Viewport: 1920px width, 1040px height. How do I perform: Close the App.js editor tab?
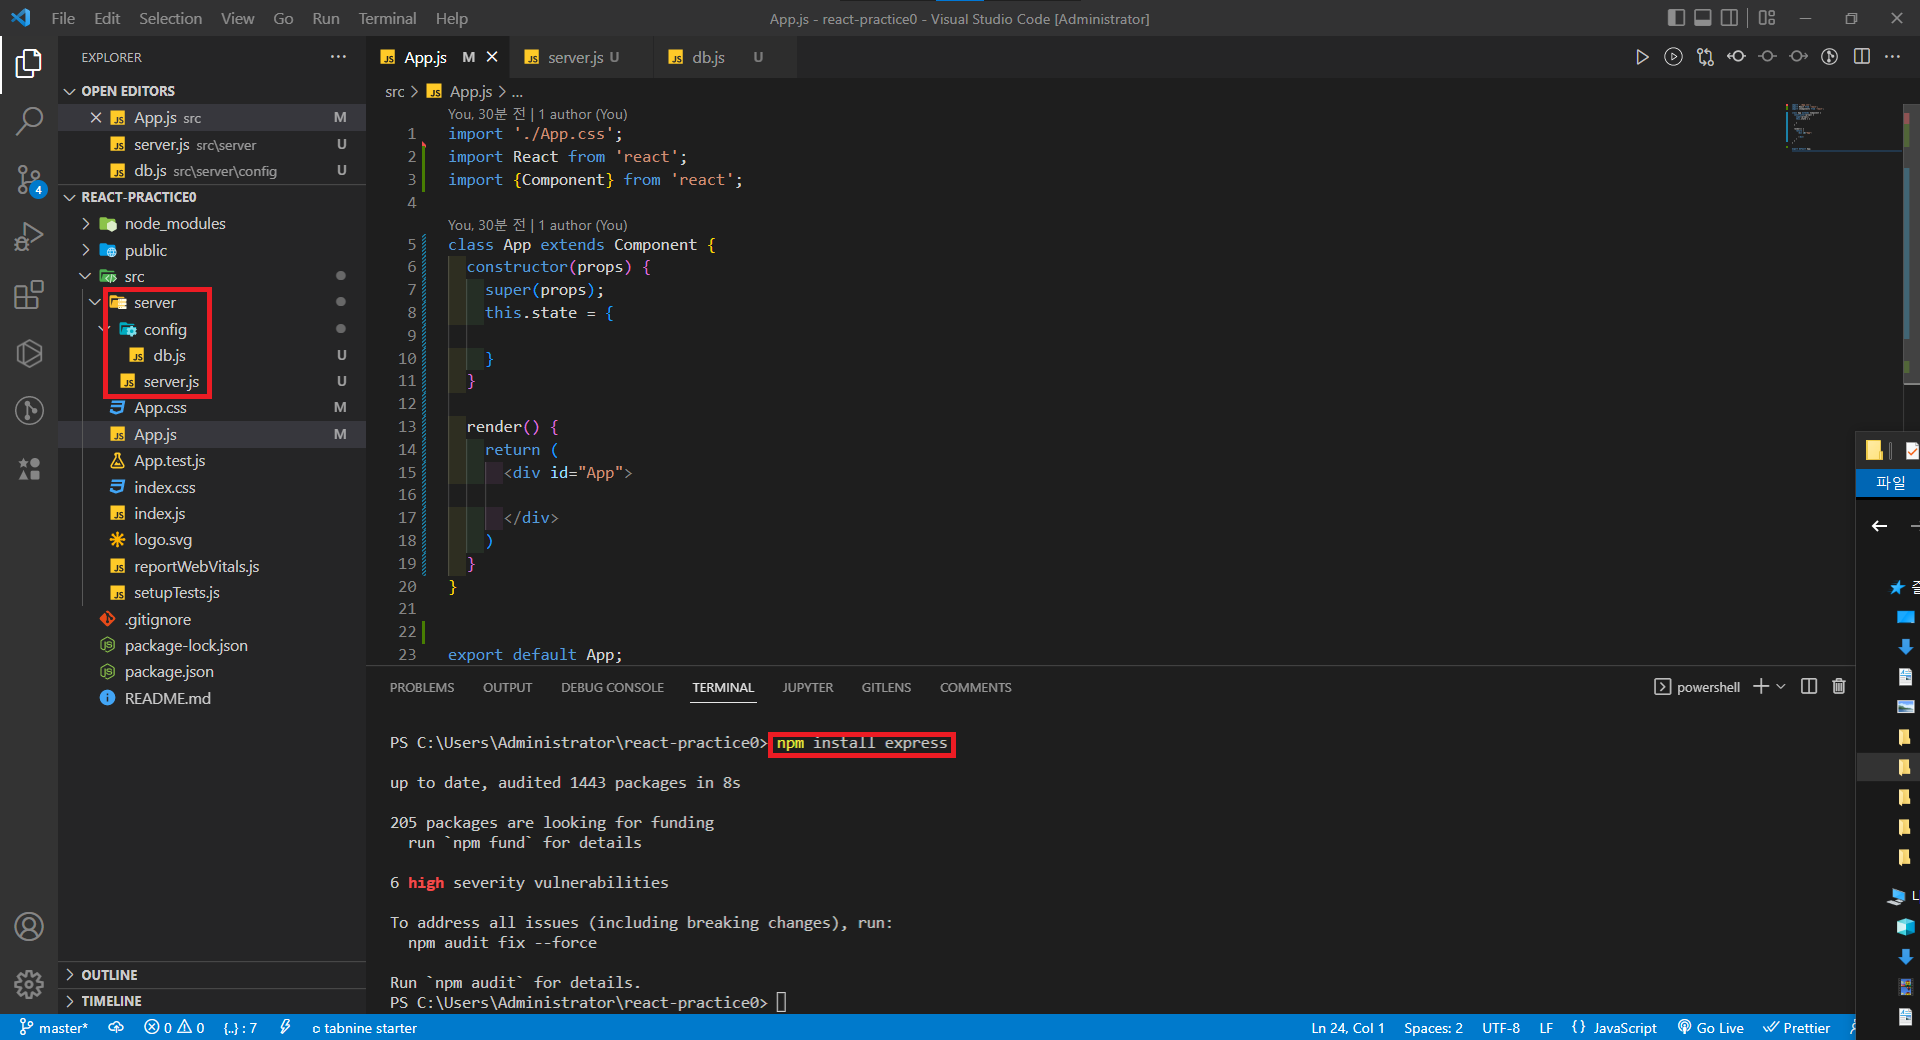click(x=492, y=57)
